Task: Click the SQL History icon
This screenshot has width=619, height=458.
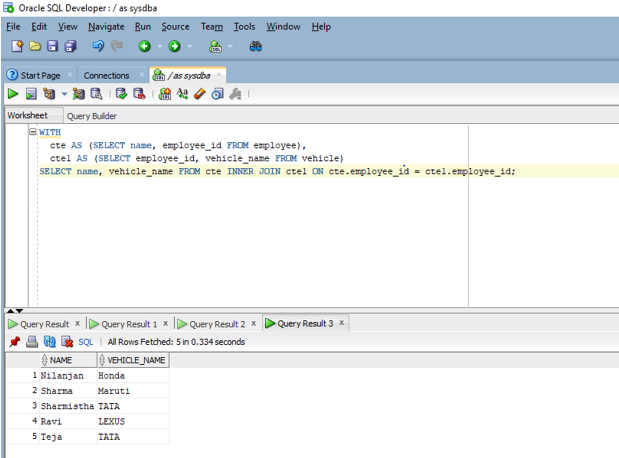Action: pos(218,94)
